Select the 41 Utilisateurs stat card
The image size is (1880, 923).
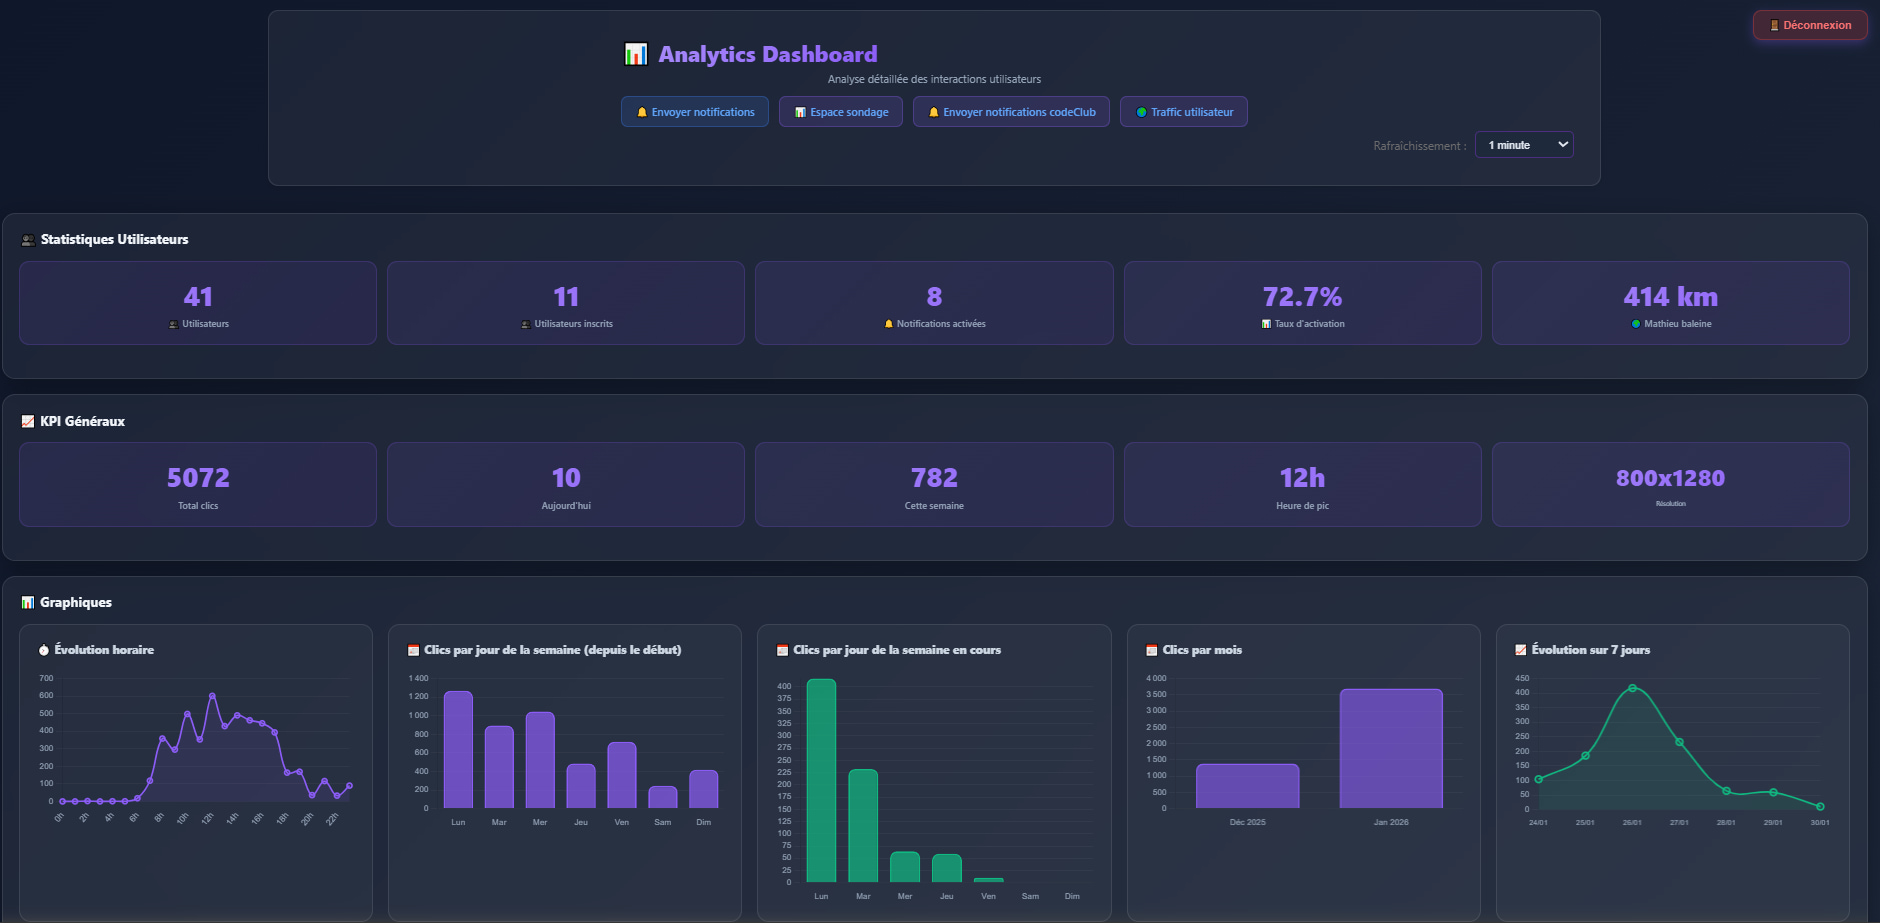click(x=197, y=302)
